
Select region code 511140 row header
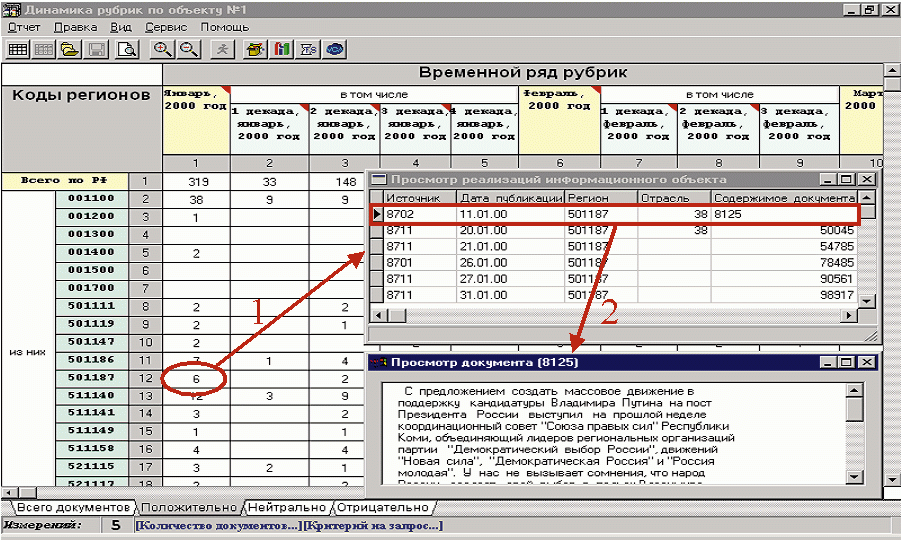click(92, 396)
